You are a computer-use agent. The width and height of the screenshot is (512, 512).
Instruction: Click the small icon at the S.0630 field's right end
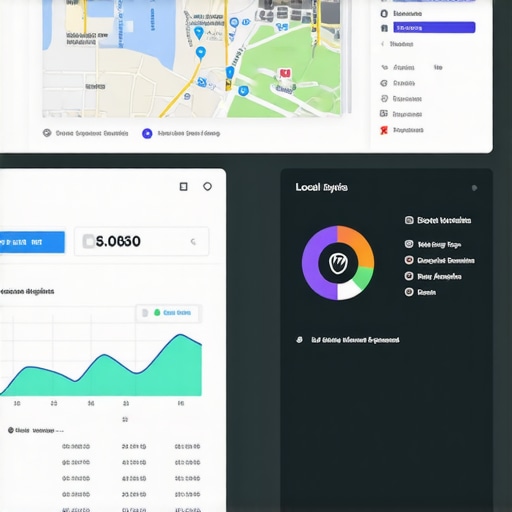pyautogui.click(x=193, y=241)
